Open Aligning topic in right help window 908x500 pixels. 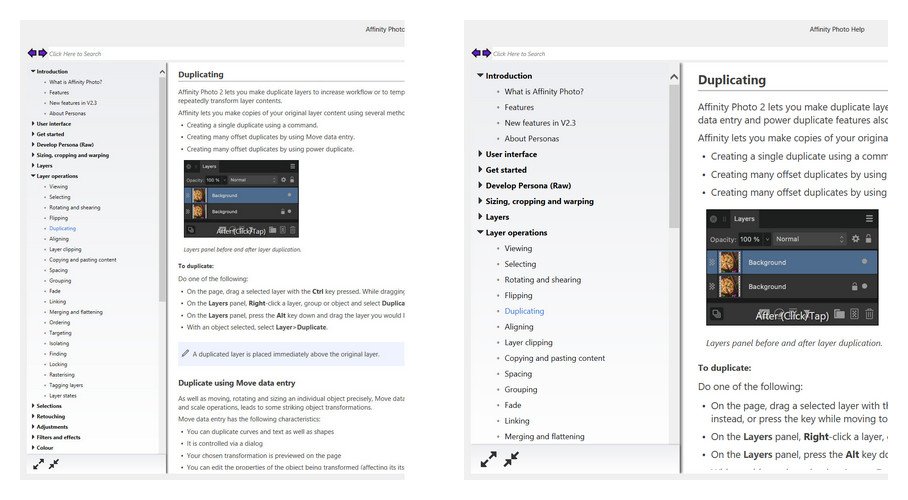pos(519,326)
